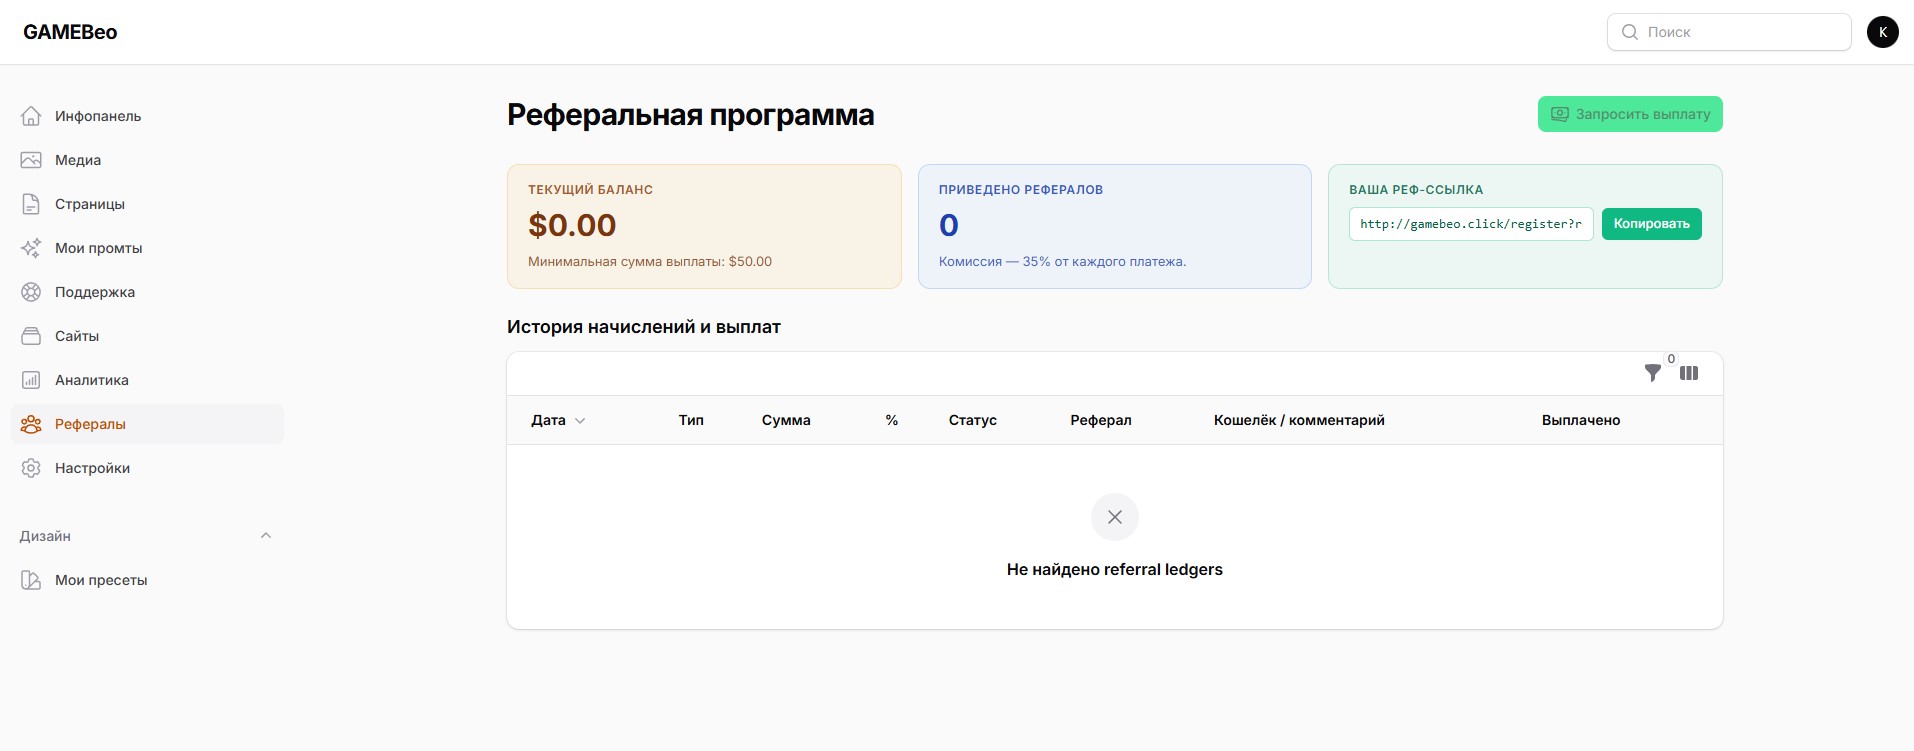The height and width of the screenshot is (751, 1914).
Task: Click the Сумма column header
Action: (x=786, y=420)
